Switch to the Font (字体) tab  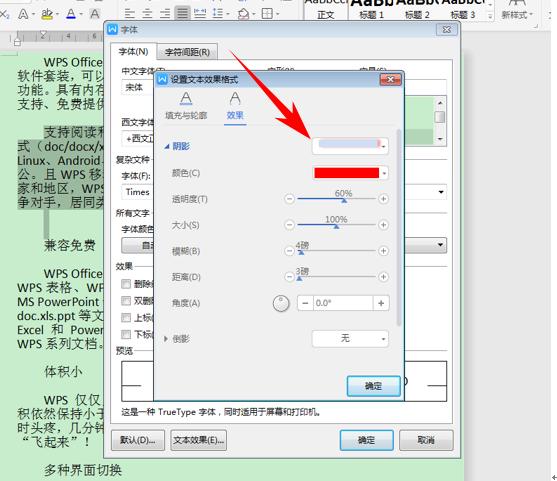click(x=133, y=52)
